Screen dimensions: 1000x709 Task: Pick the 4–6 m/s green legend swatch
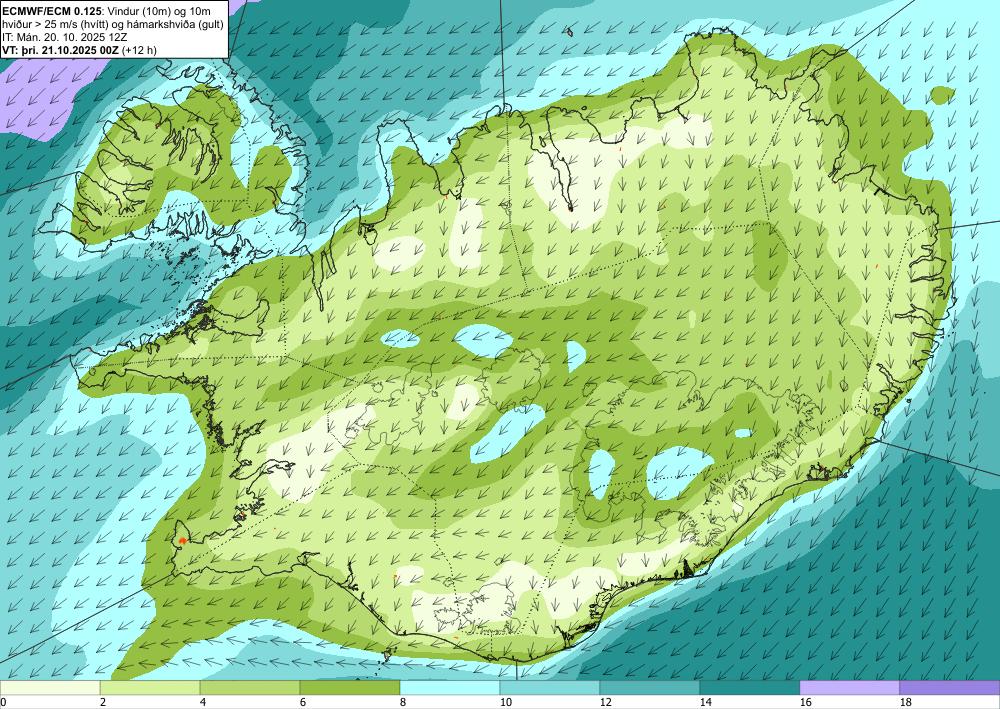250,688
